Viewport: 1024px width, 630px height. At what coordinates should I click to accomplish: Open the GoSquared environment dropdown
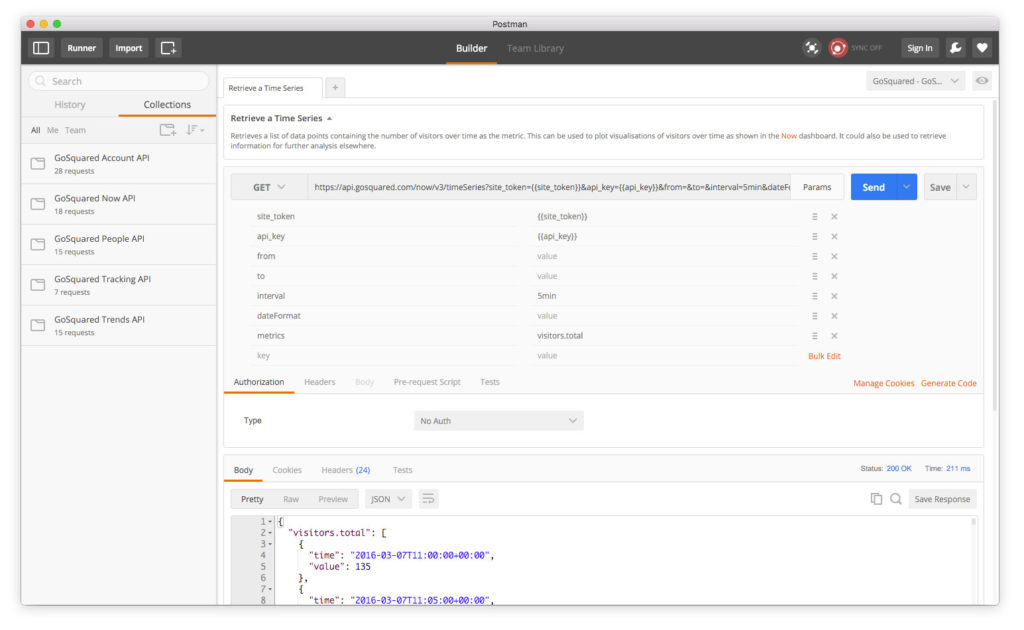pyautogui.click(x=915, y=81)
